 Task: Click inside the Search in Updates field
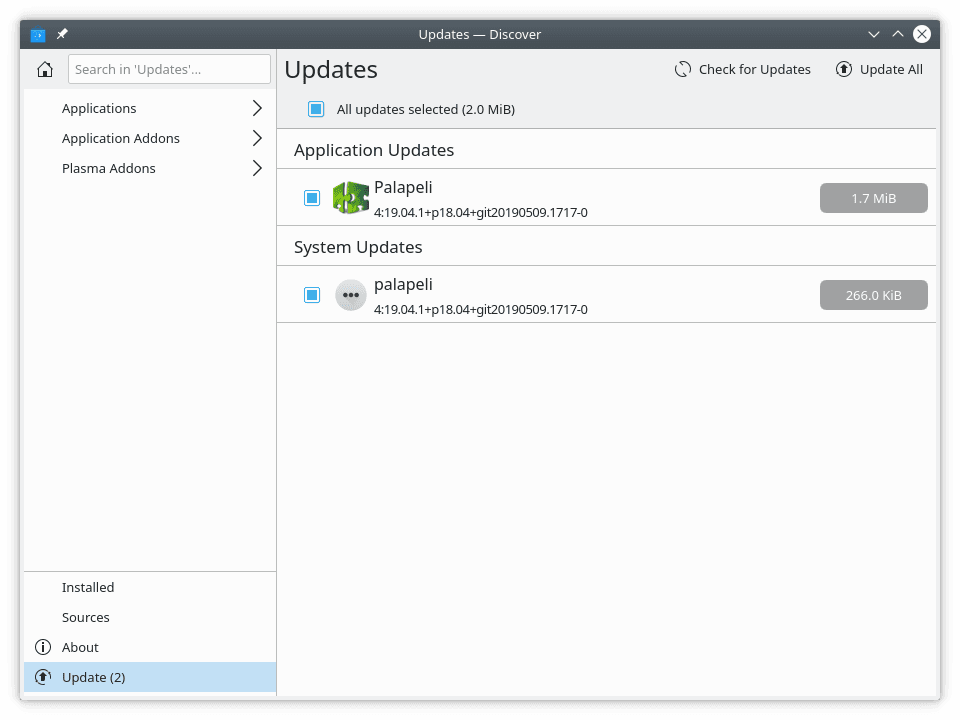point(168,69)
